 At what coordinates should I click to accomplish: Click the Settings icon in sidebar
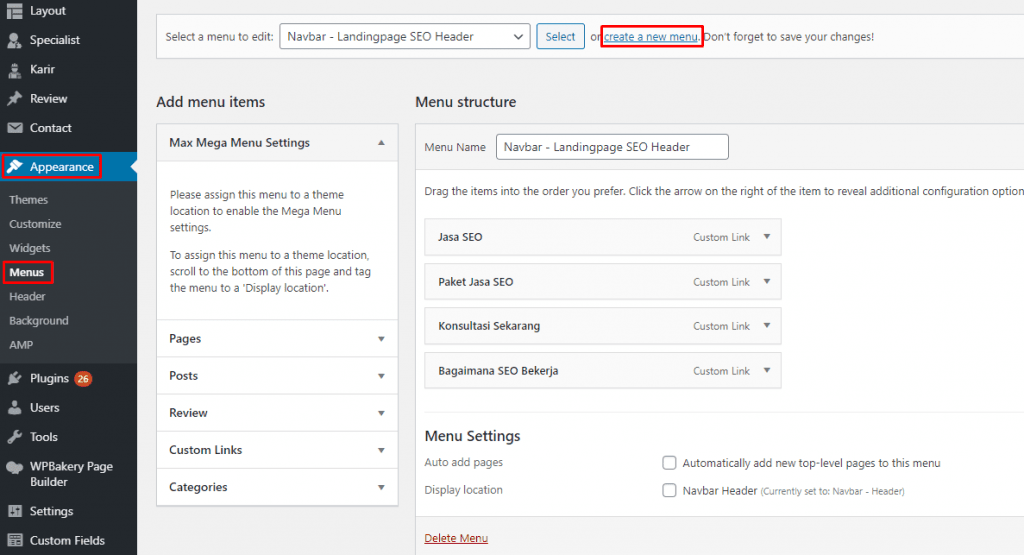point(15,511)
